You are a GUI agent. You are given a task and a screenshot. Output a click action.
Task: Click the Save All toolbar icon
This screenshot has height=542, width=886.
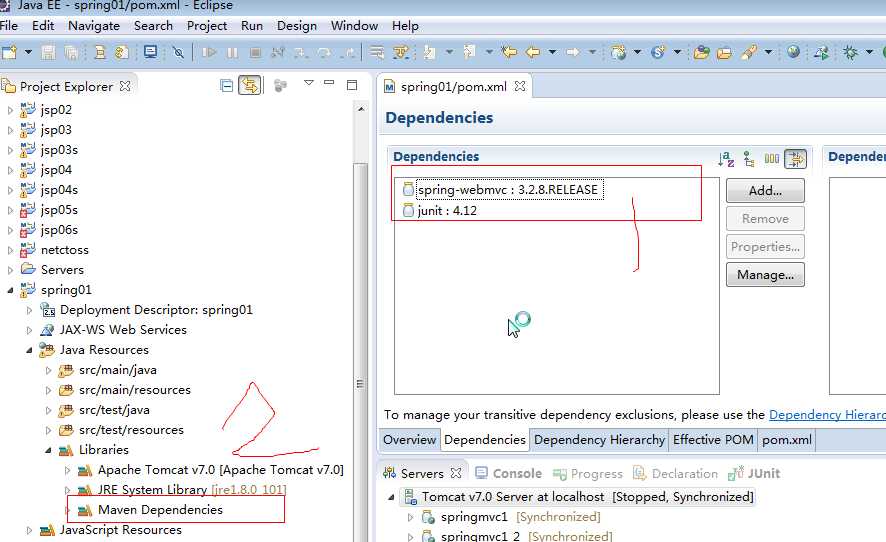[x=71, y=53]
